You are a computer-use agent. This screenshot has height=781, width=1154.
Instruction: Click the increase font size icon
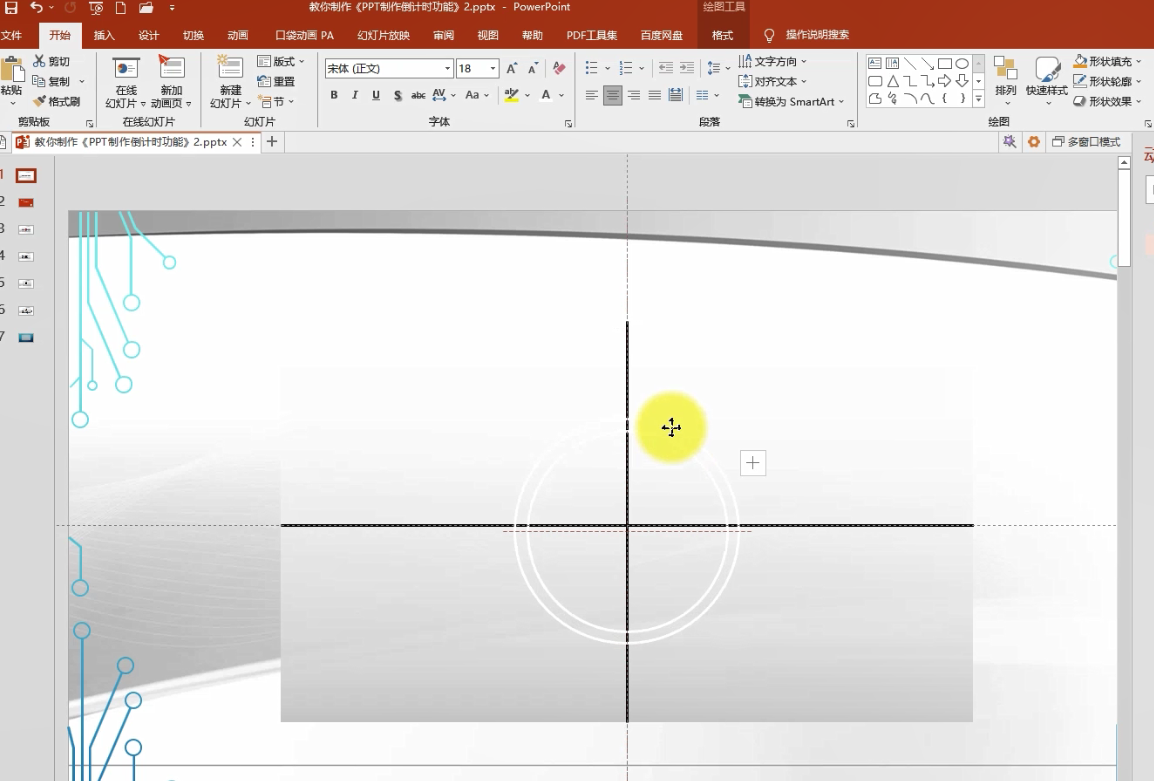pos(512,68)
